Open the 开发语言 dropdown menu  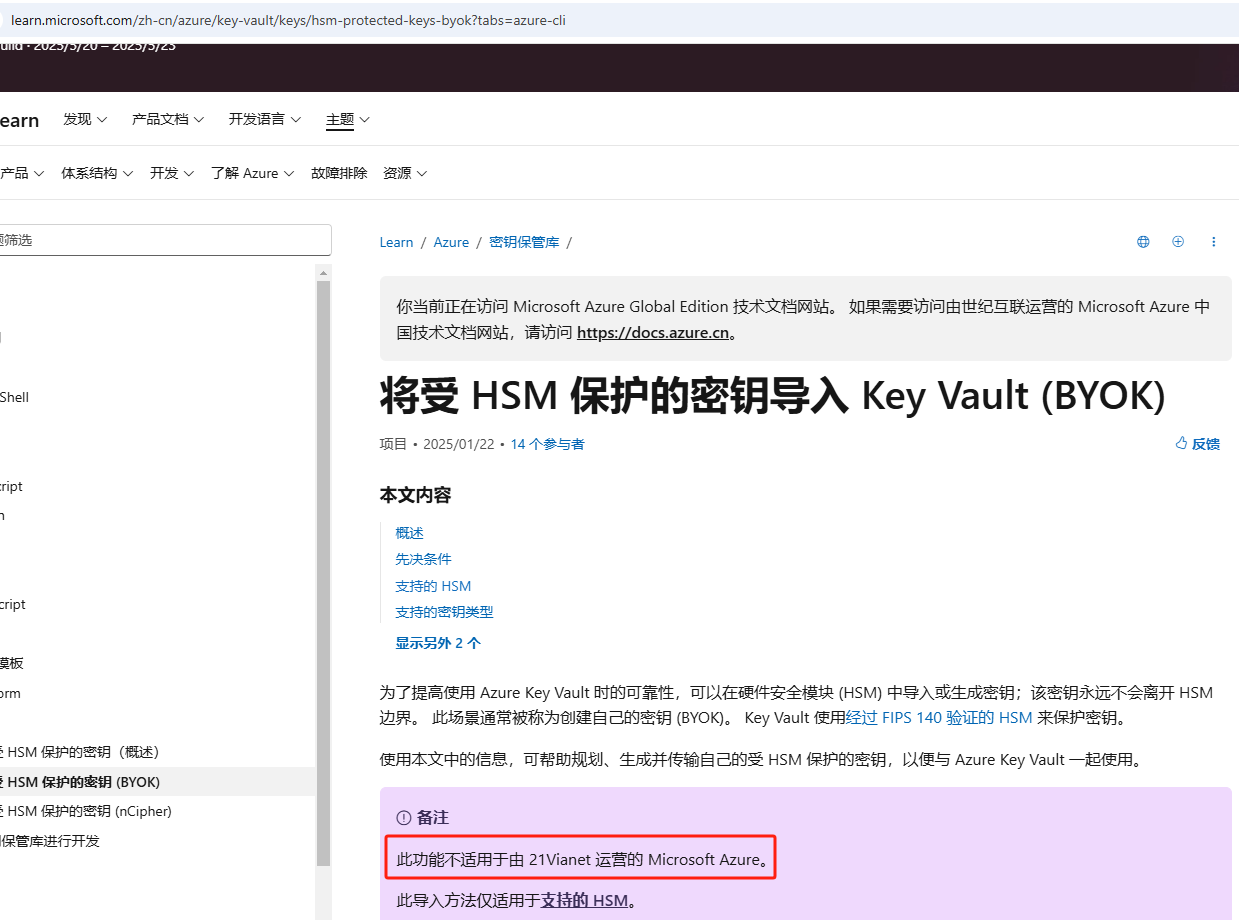[264, 119]
